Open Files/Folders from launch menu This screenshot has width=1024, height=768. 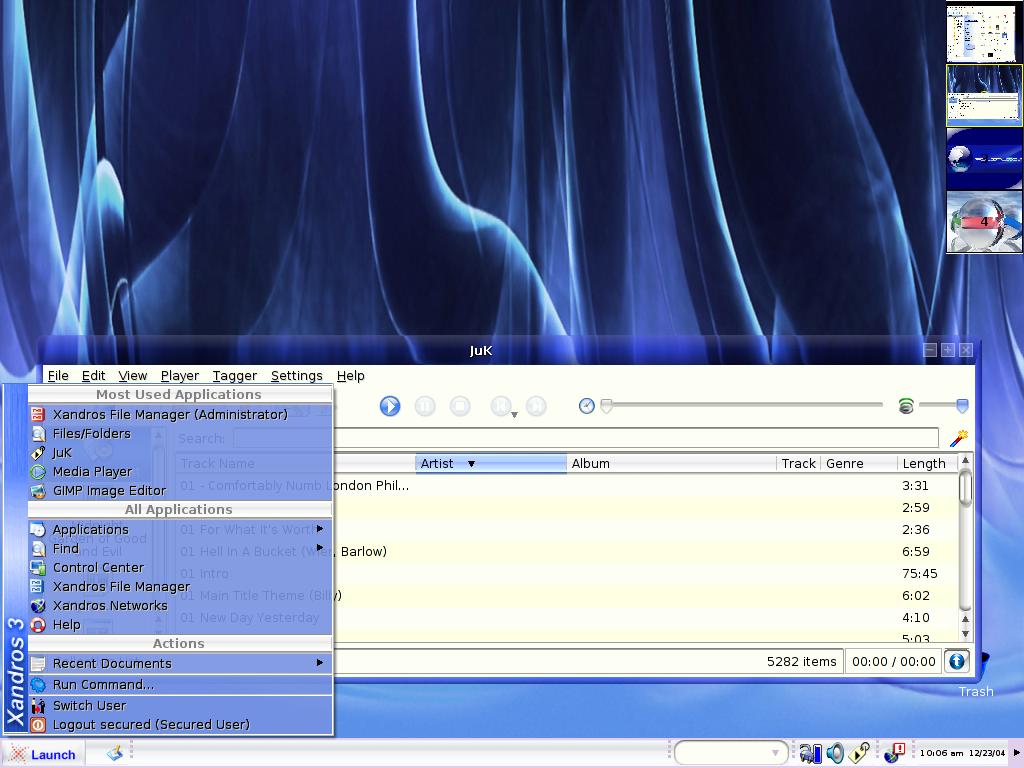point(180,434)
